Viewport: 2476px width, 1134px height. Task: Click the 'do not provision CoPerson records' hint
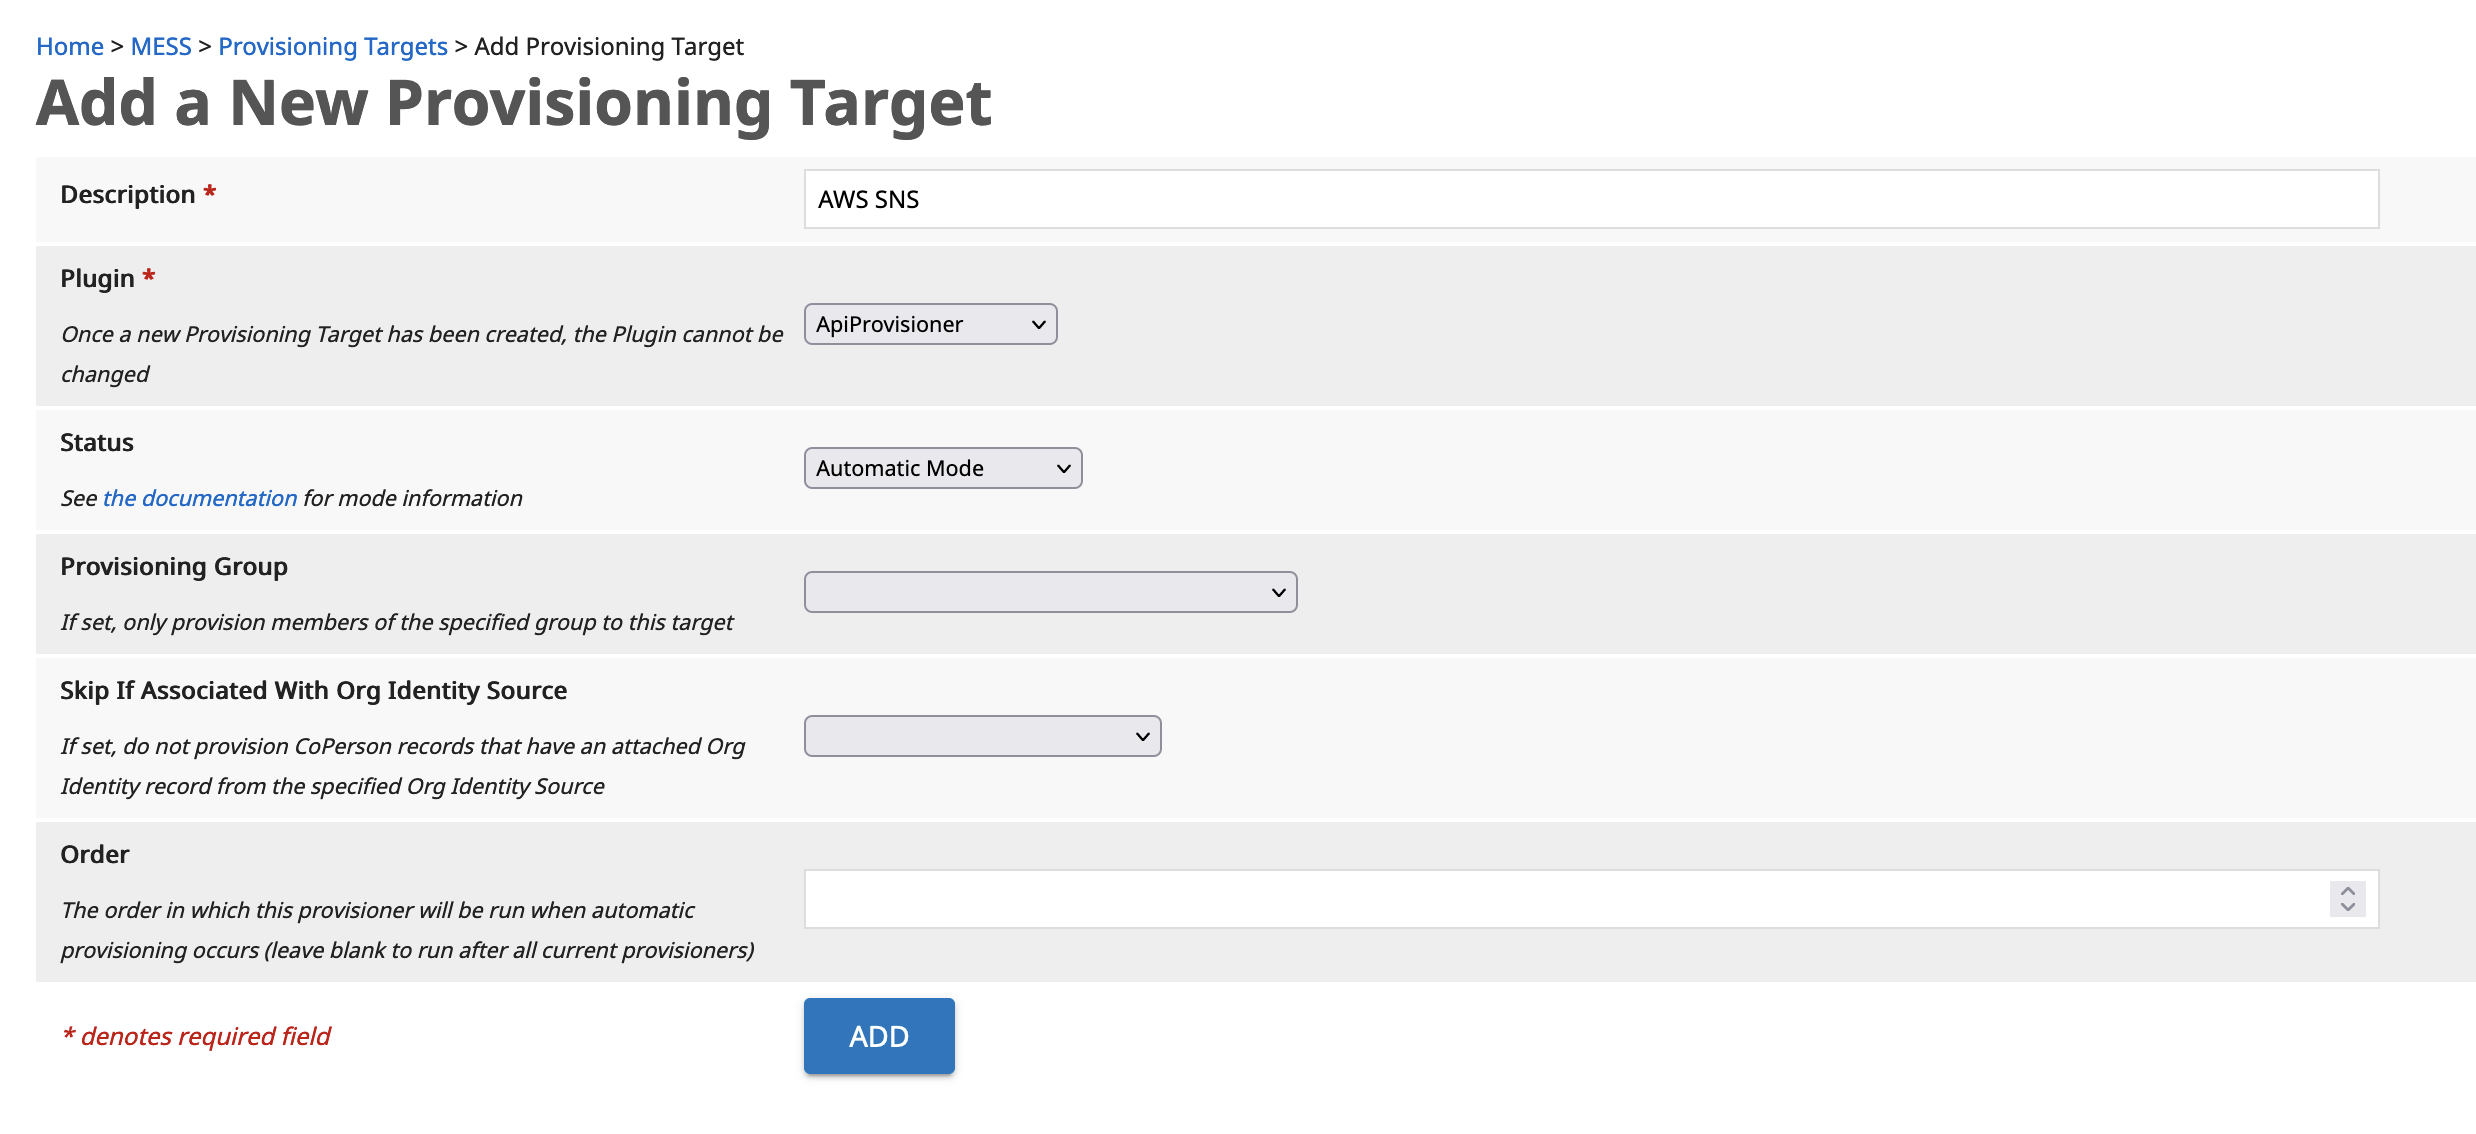click(x=403, y=766)
